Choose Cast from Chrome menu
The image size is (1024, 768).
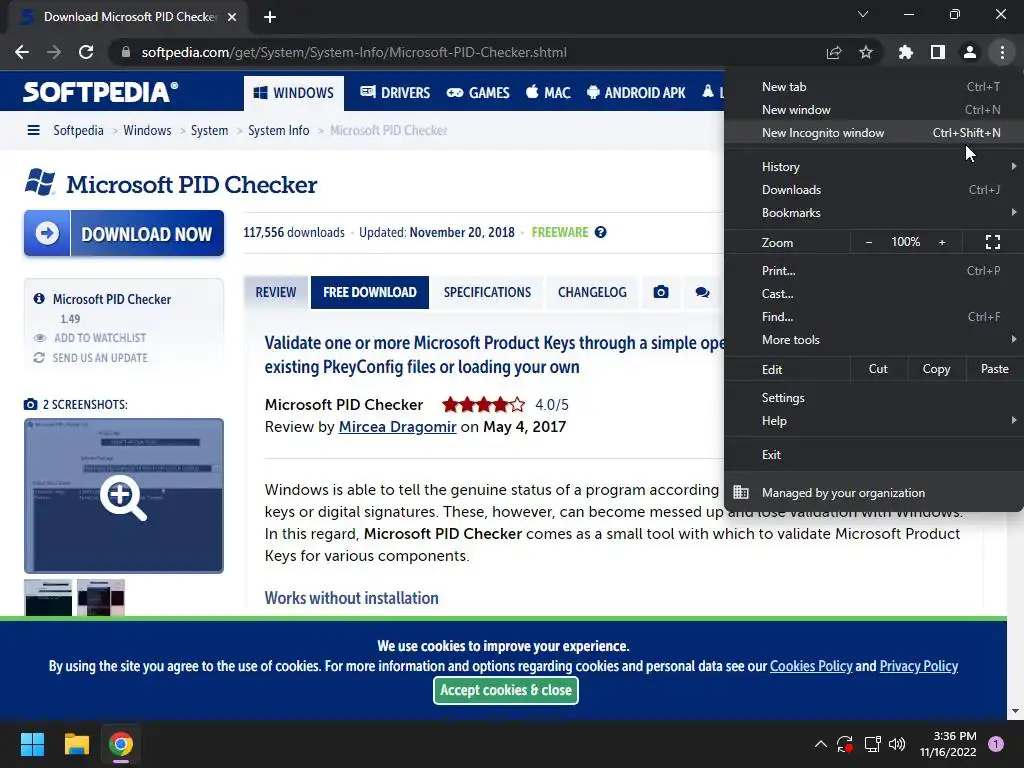874,294
